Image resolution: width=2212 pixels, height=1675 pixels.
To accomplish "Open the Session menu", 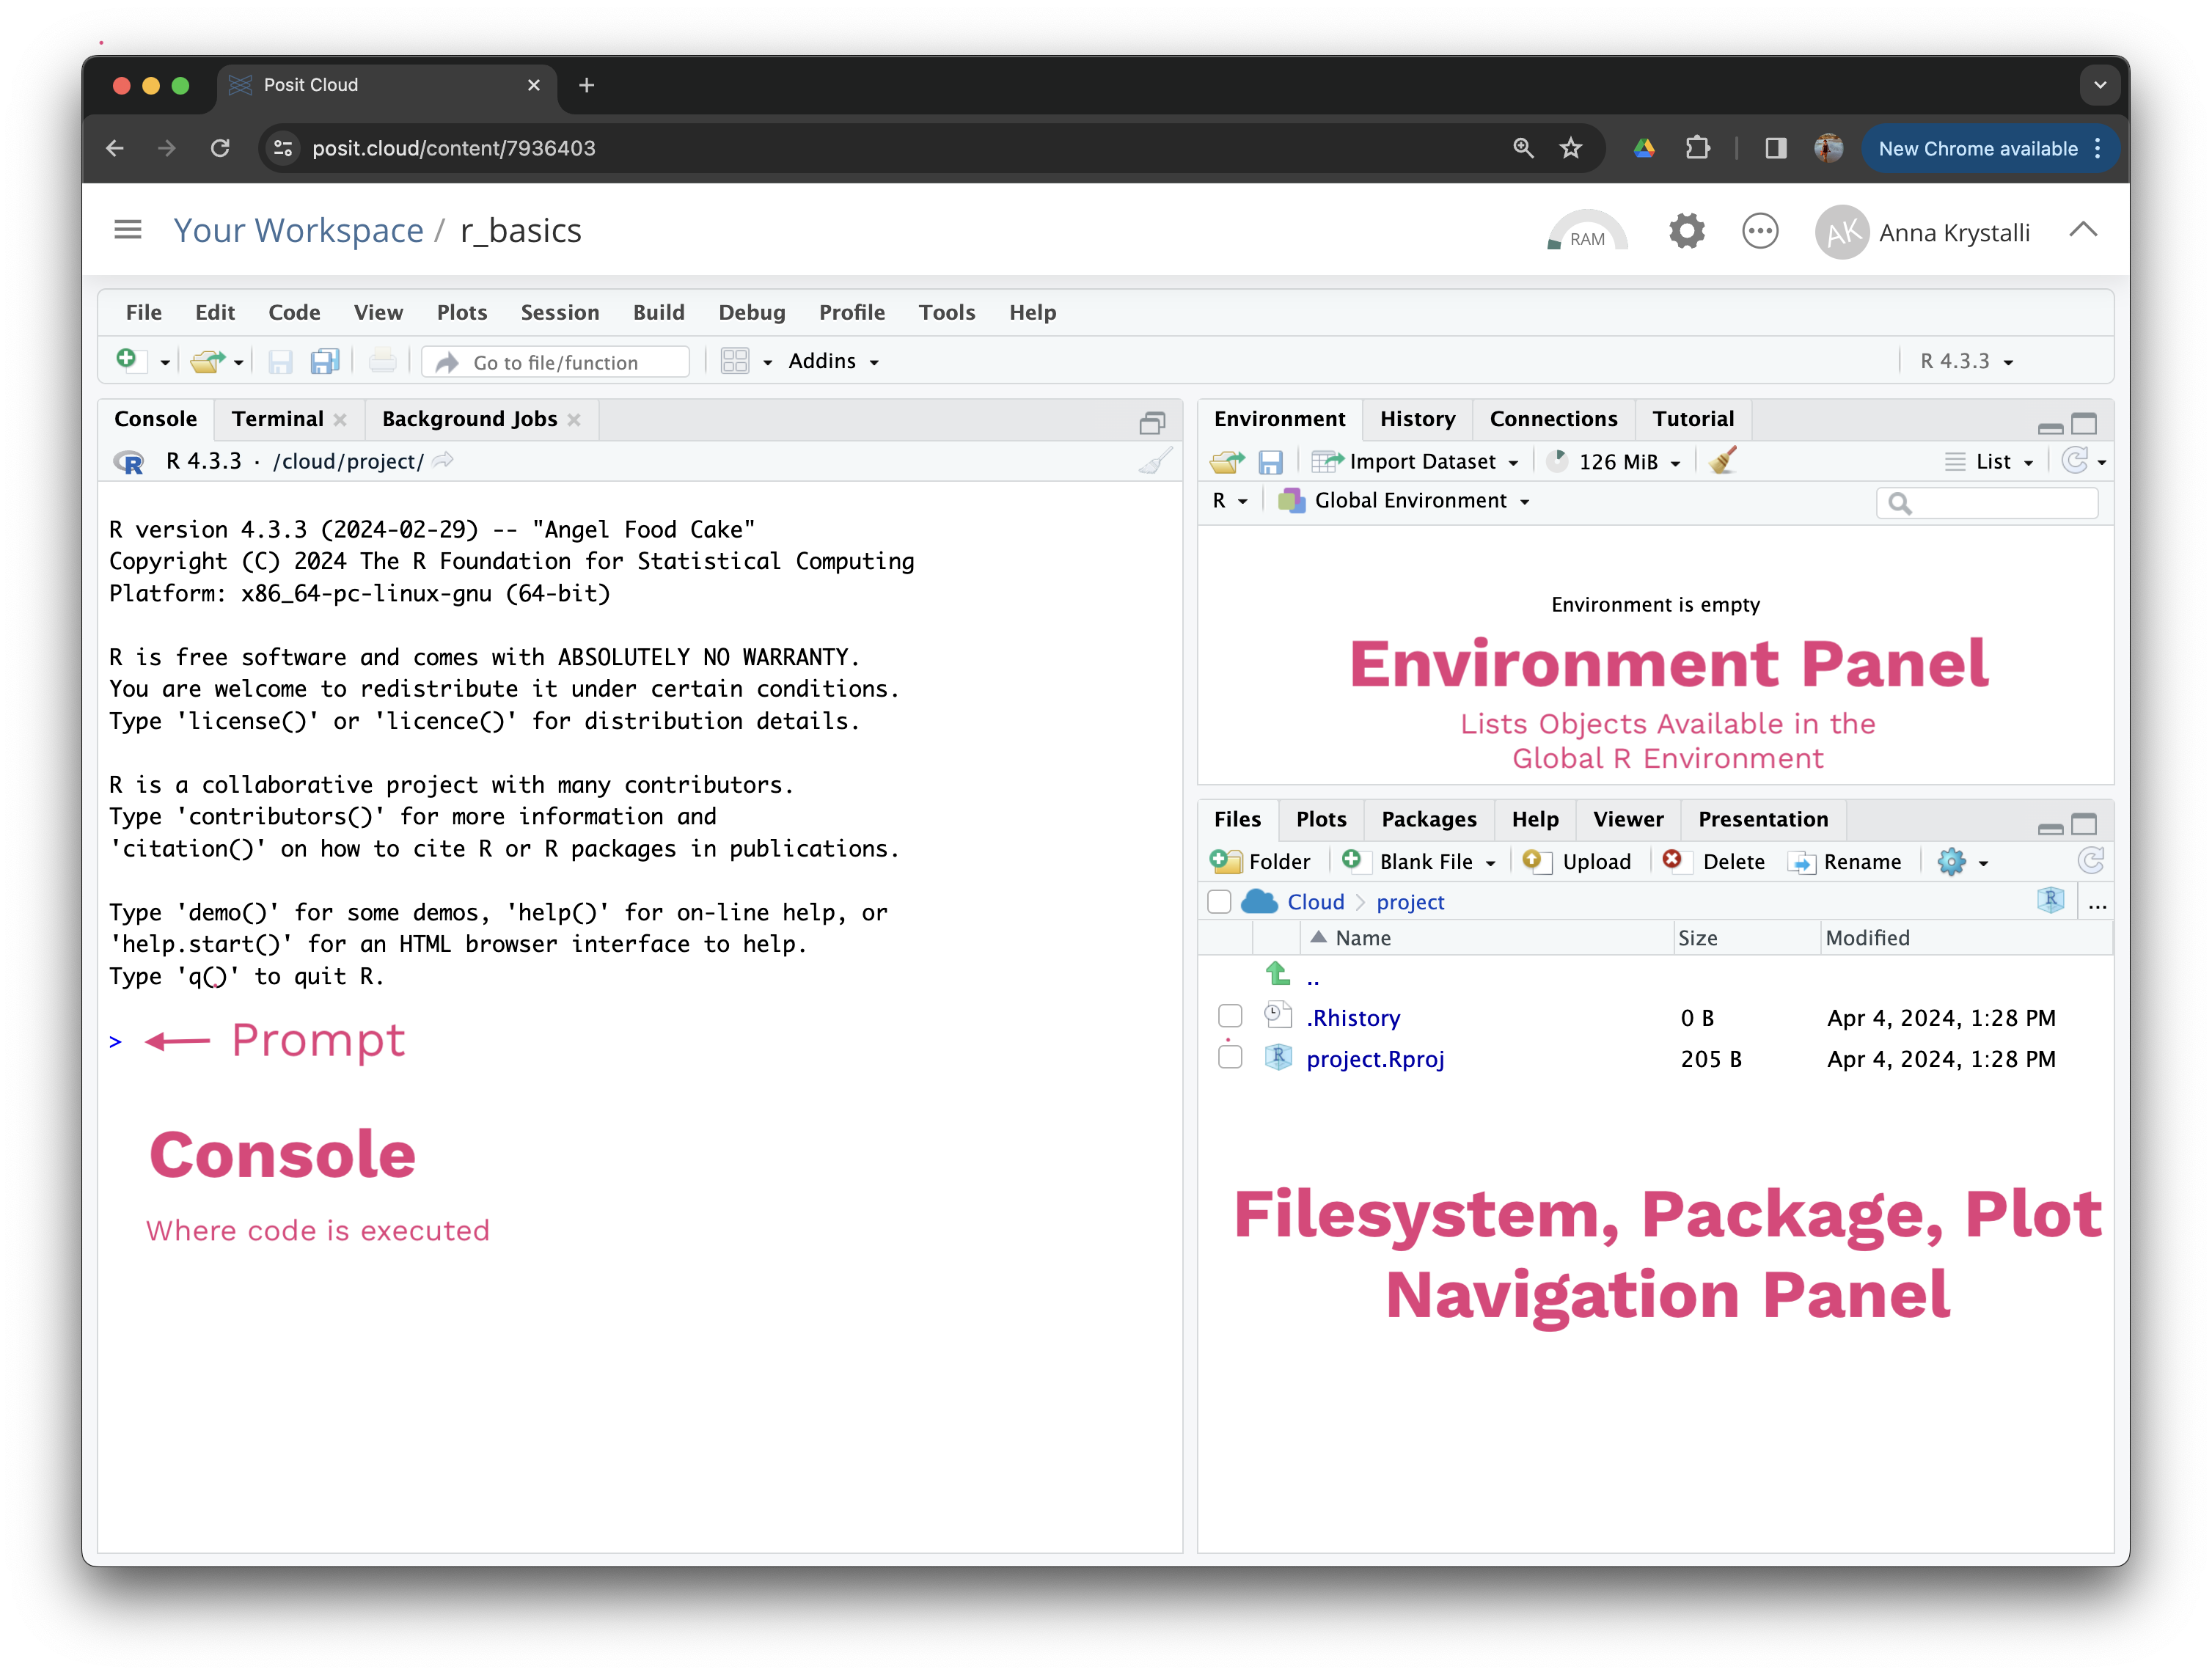I will pos(559,312).
